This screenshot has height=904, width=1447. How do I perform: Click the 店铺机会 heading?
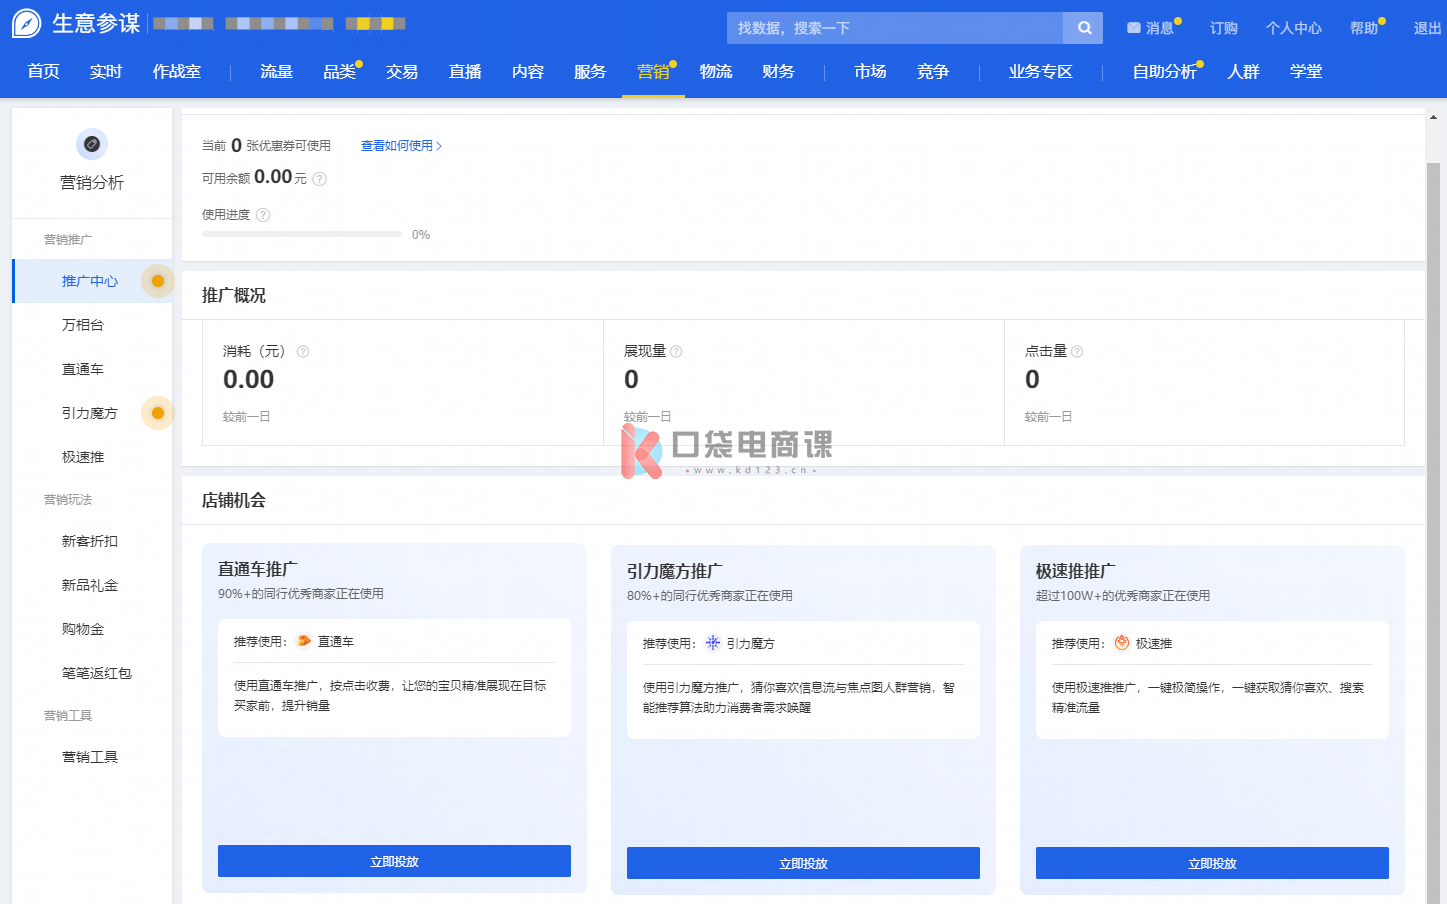pyautogui.click(x=234, y=500)
